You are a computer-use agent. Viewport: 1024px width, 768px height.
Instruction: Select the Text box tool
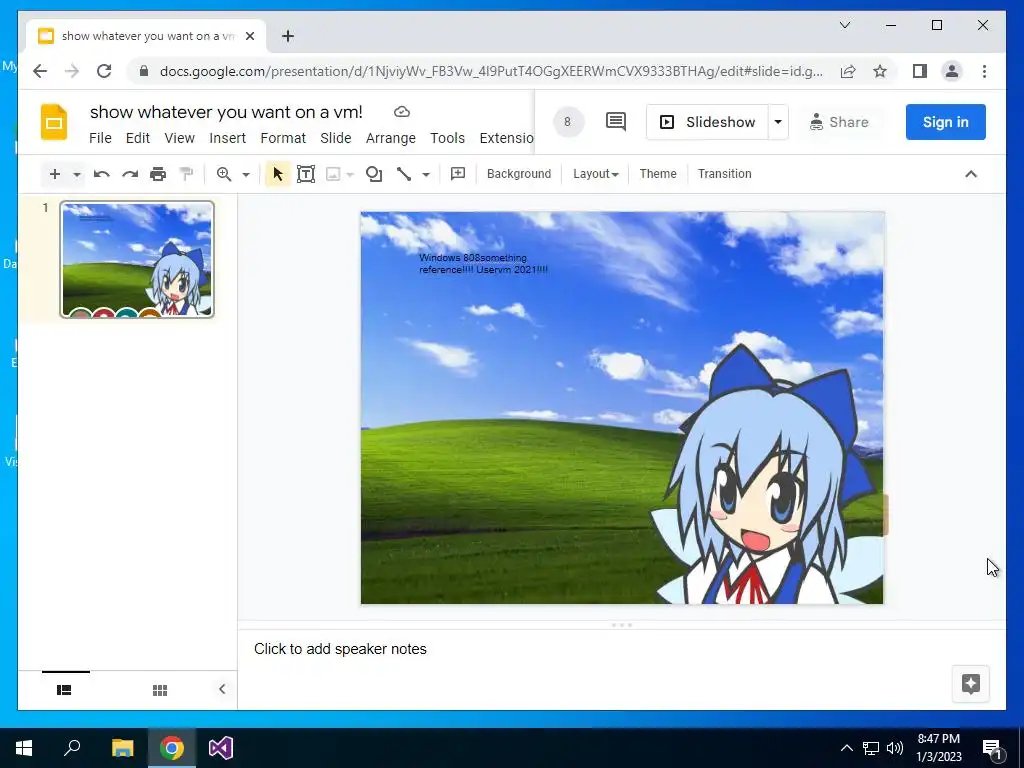point(306,174)
